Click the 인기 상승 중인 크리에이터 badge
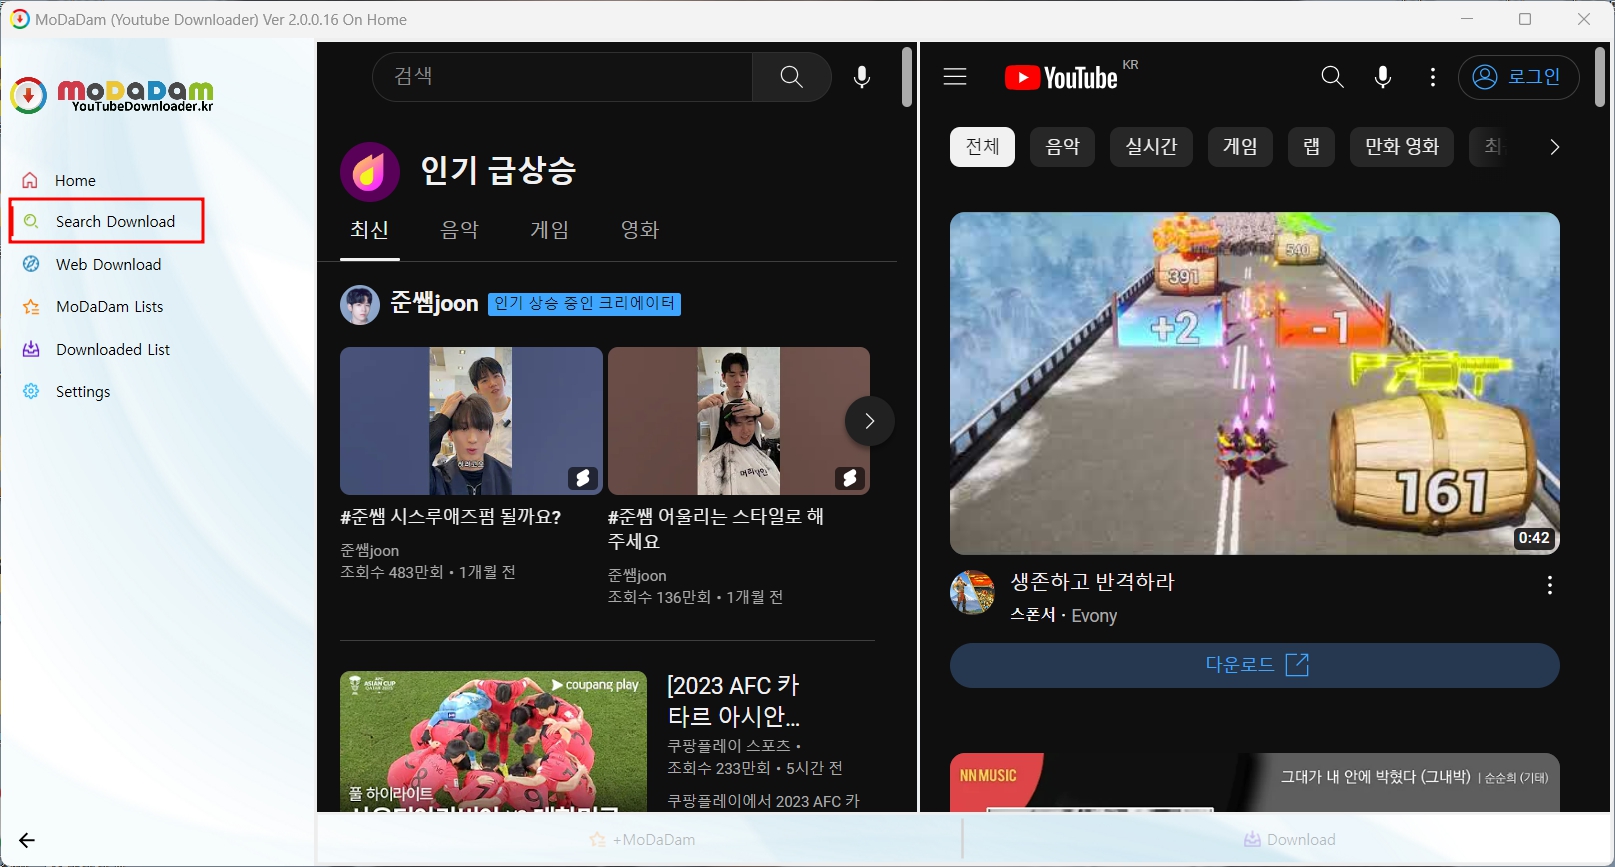The height and width of the screenshot is (867, 1615). pyautogui.click(x=584, y=303)
